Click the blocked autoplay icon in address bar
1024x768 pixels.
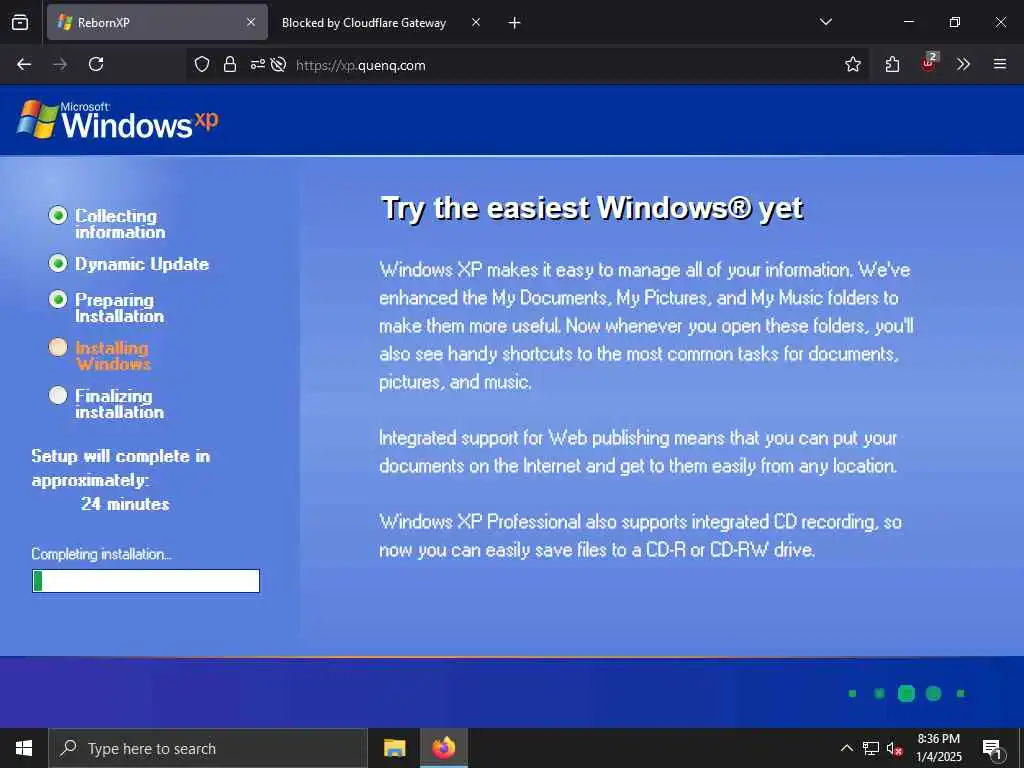click(x=278, y=64)
